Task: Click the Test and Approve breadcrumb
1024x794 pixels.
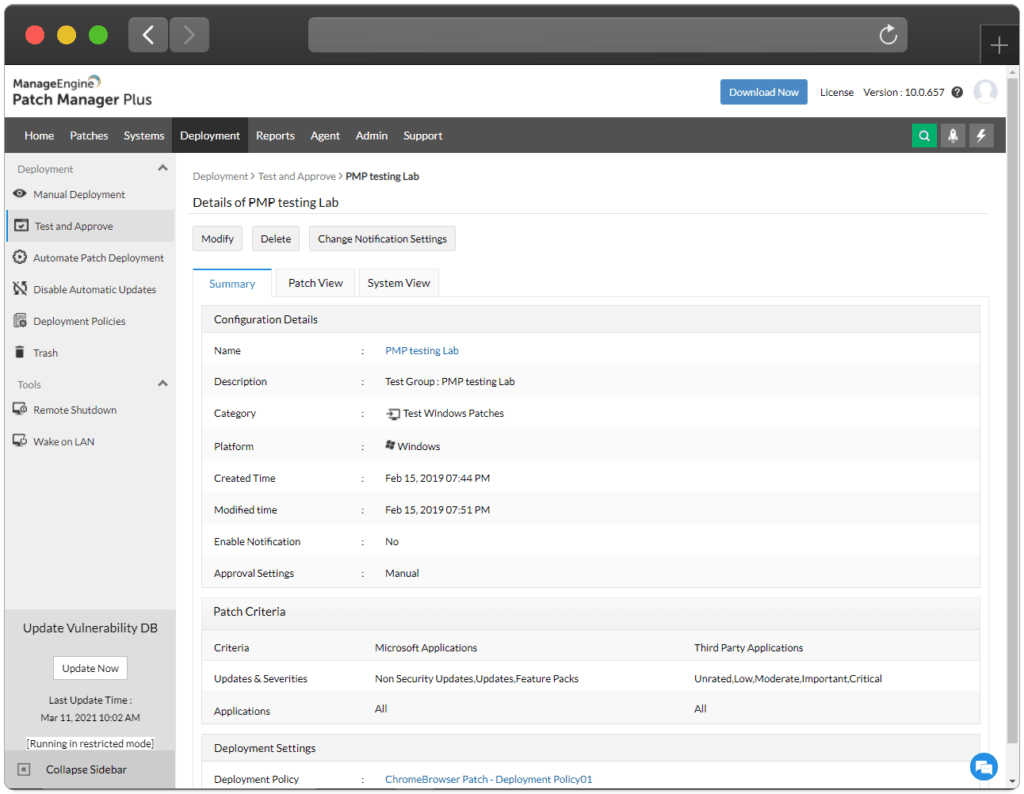Action: click(296, 176)
